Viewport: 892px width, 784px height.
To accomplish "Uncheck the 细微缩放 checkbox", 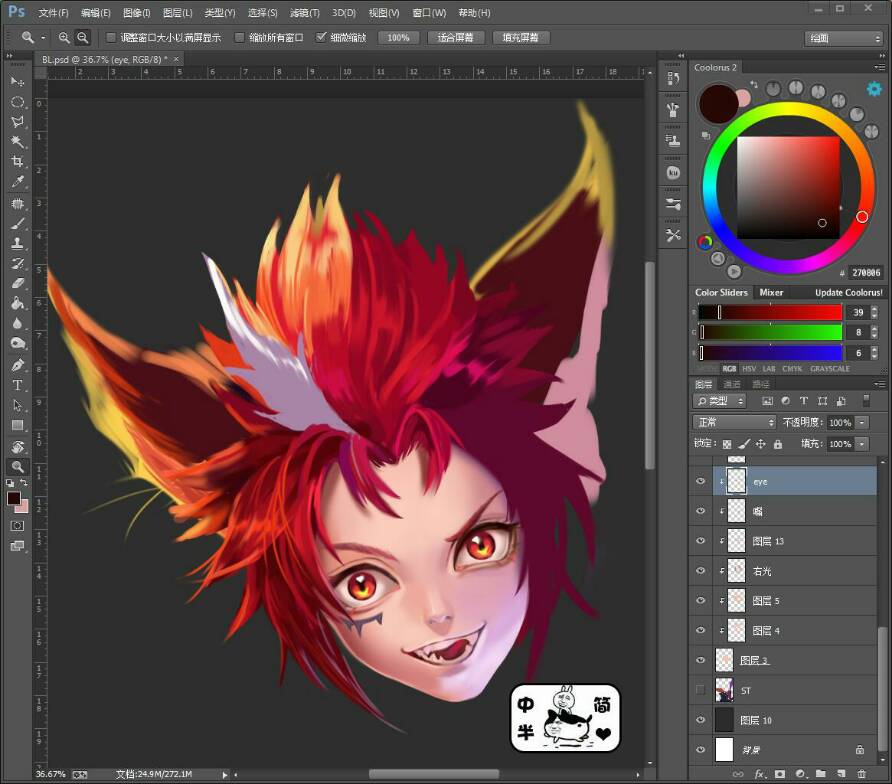I will pos(321,38).
